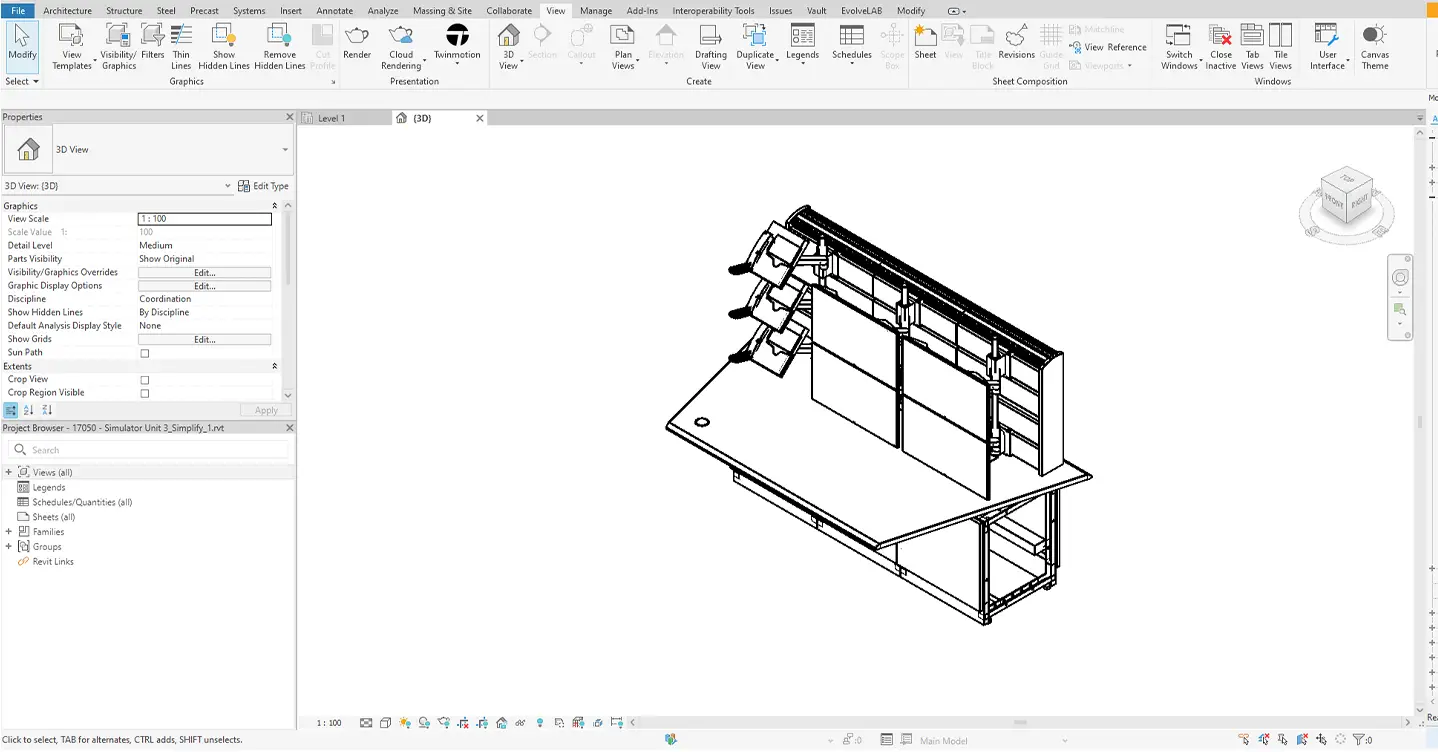Enable the Crop View checkbox
1438x752 pixels.
coord(144,379)
